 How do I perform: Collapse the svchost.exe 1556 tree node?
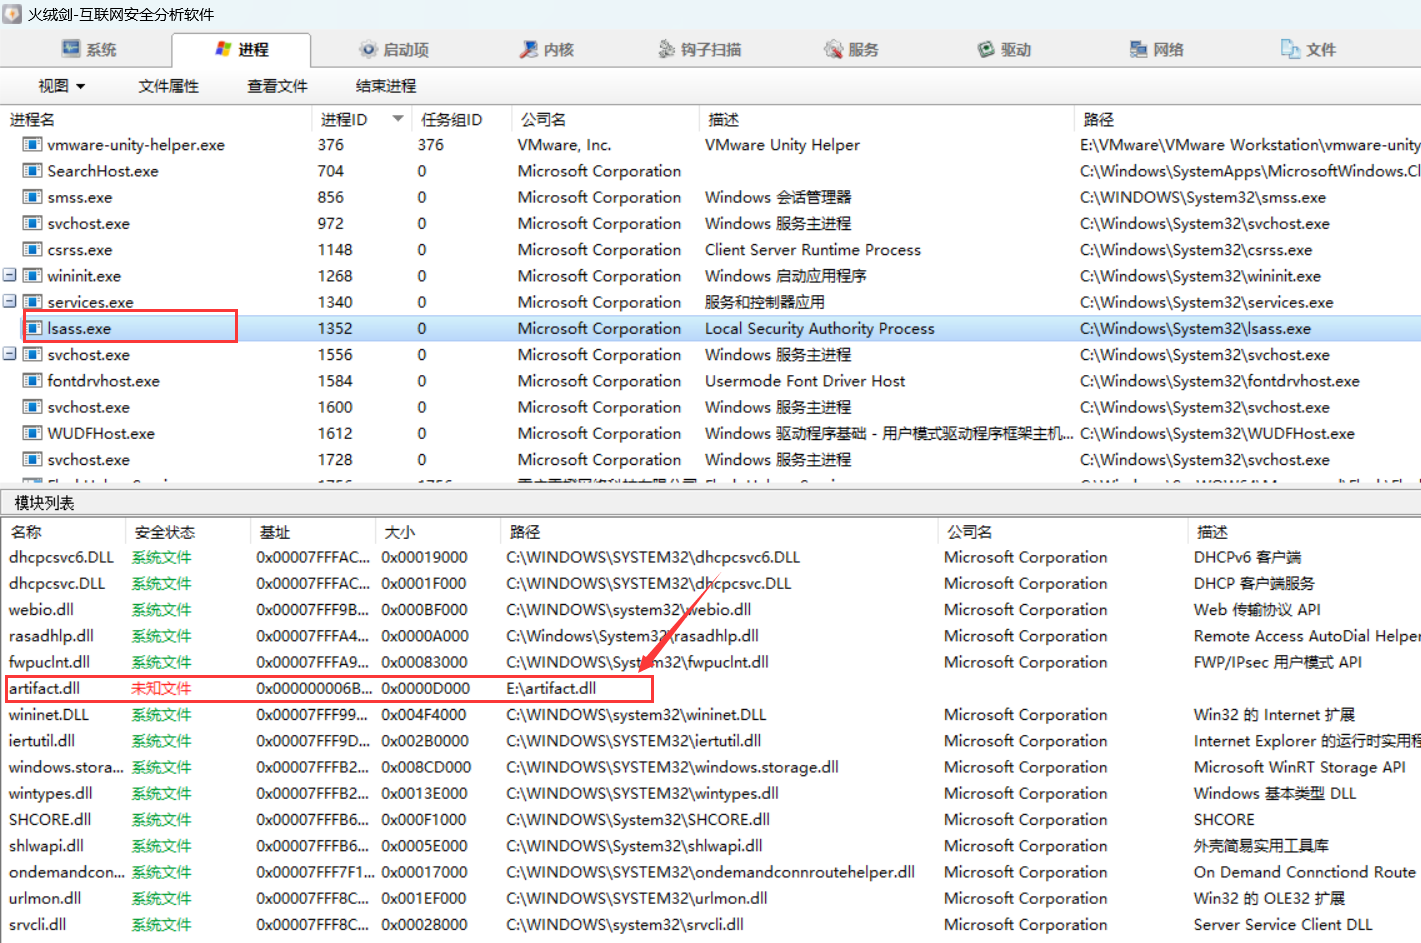tap(9, 354)
